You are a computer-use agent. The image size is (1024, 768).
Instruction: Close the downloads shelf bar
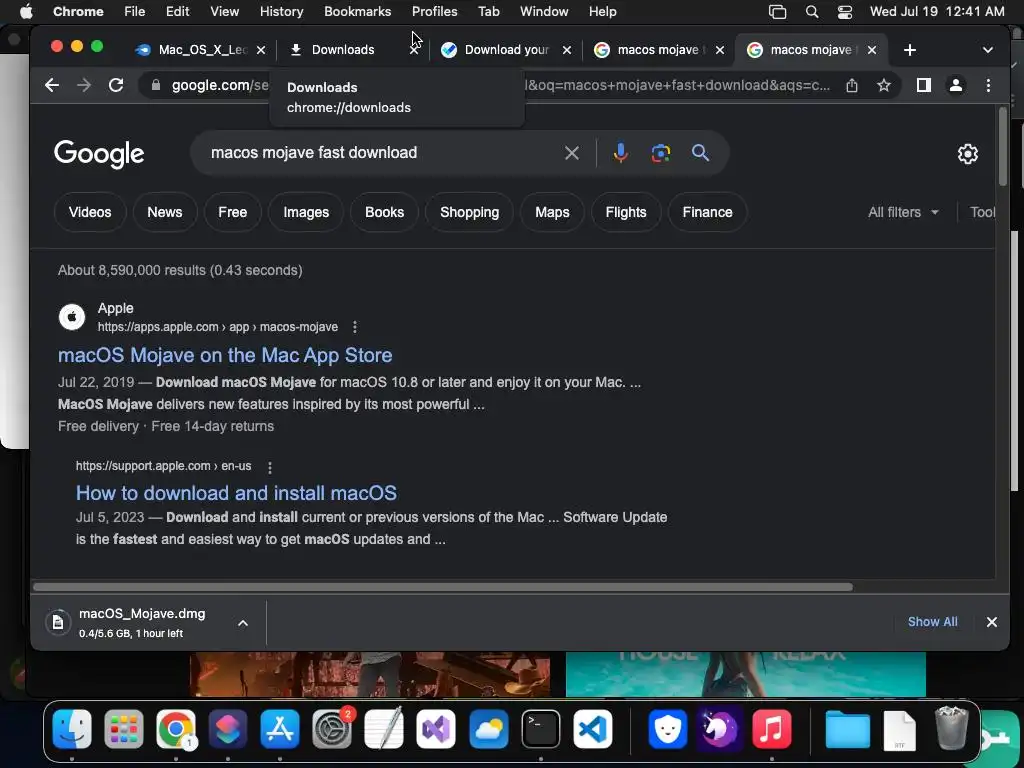coord(991,622)
